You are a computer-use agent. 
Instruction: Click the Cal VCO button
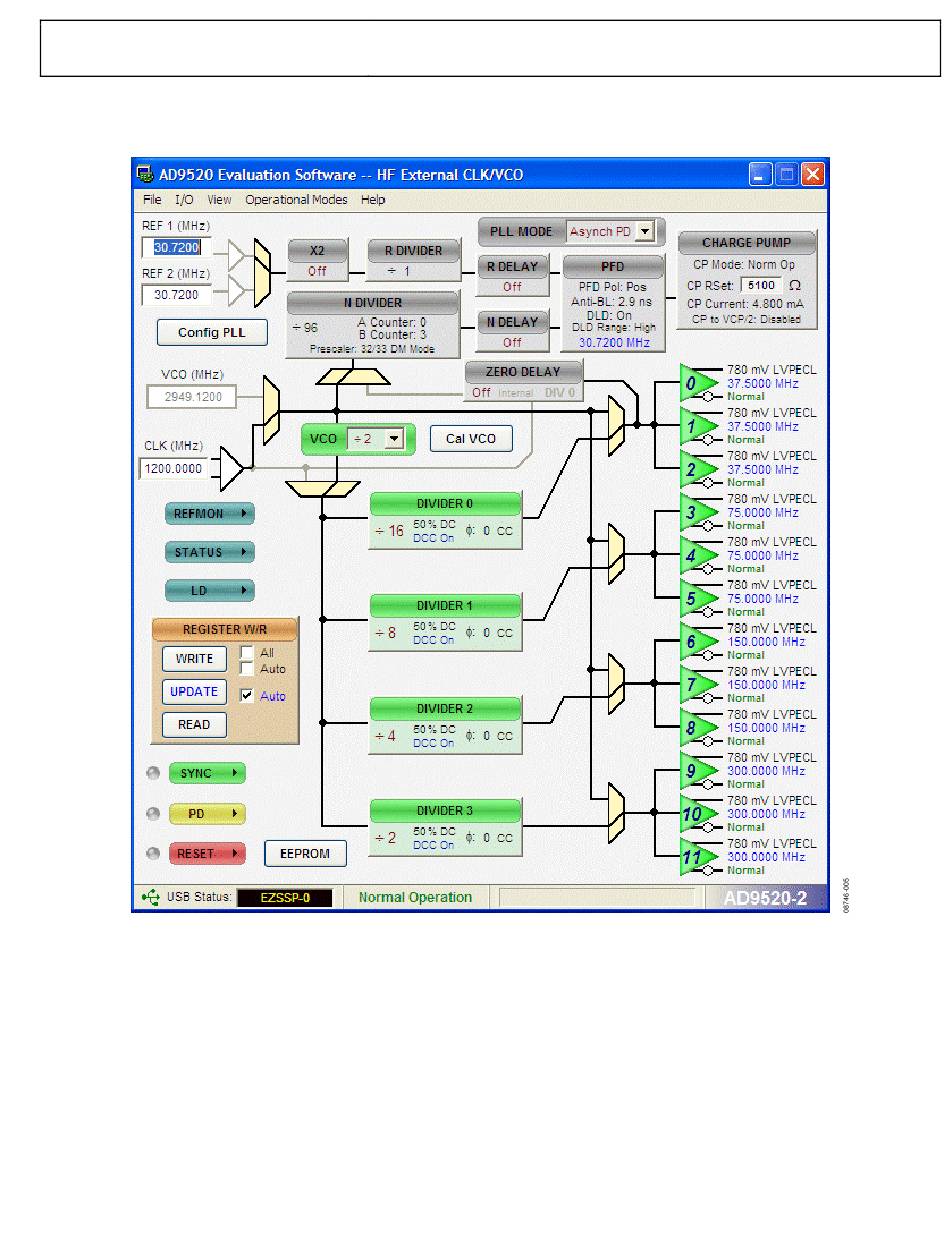pyautogui.click(x=471, y=438)
